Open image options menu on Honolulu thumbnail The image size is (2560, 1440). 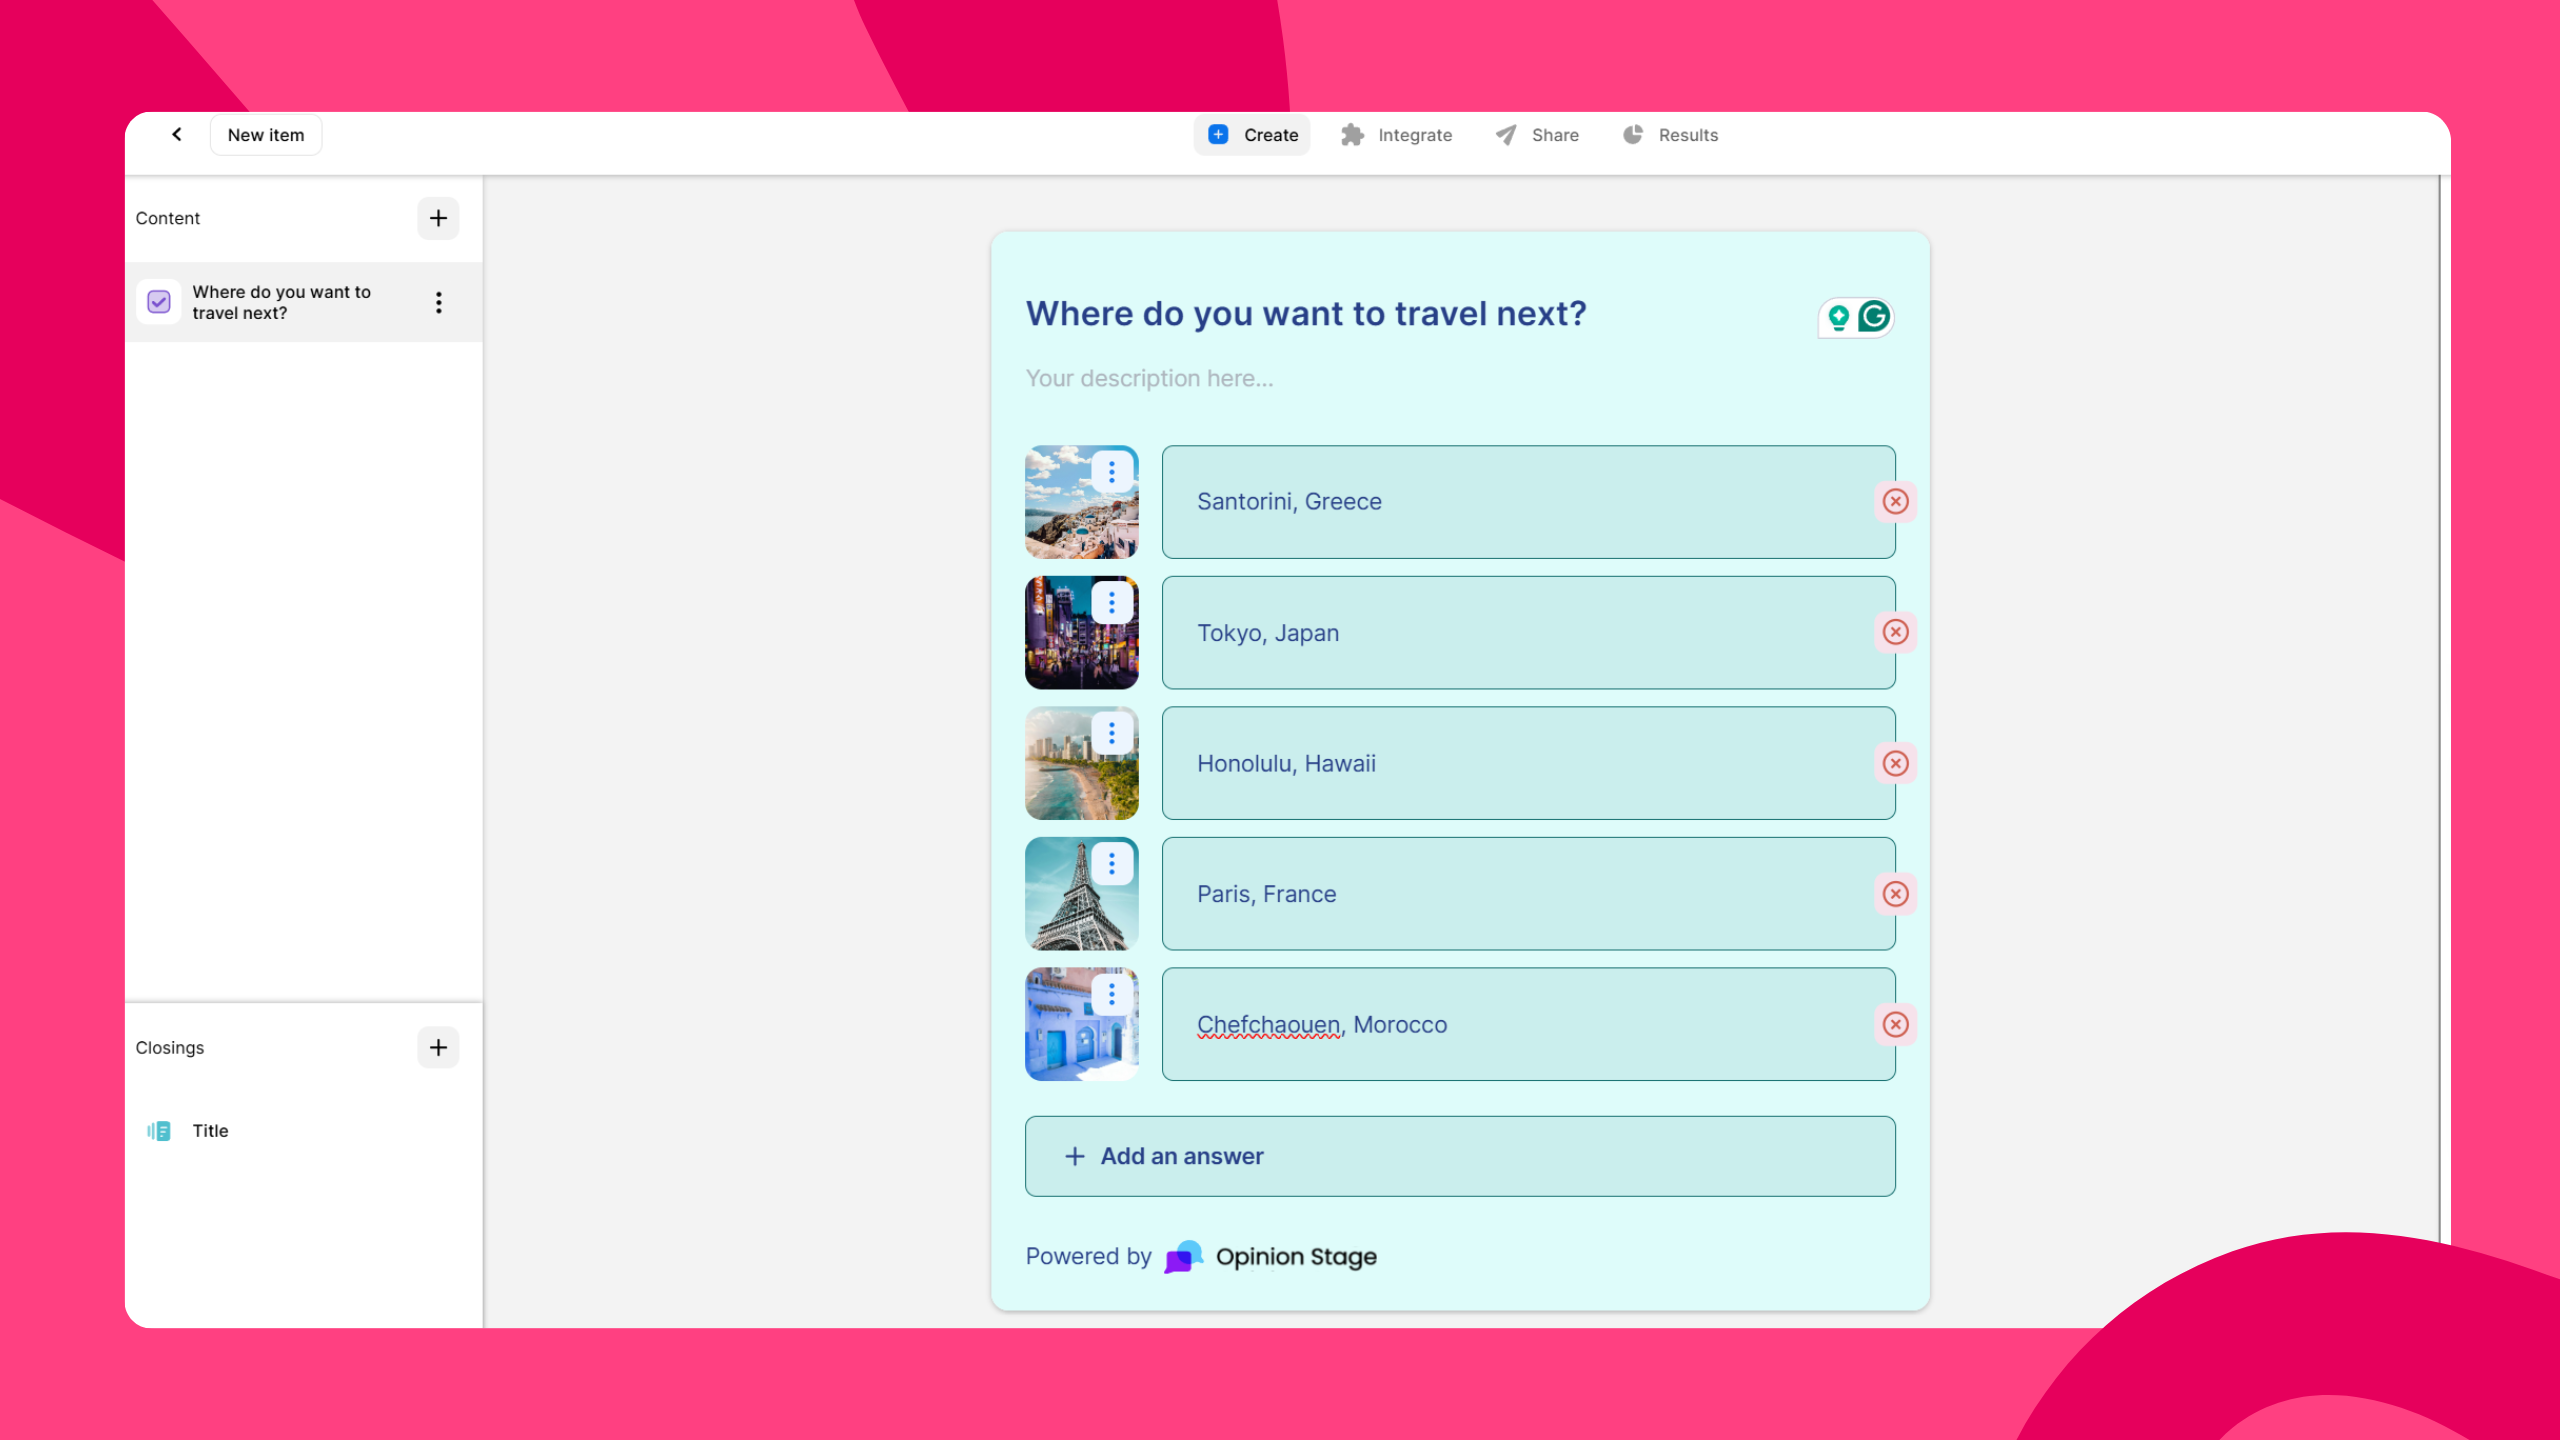click(x=1111, y=733)
